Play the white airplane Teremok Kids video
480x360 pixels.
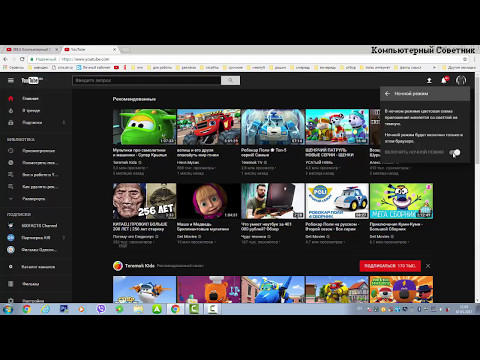(x=144, y=289)
